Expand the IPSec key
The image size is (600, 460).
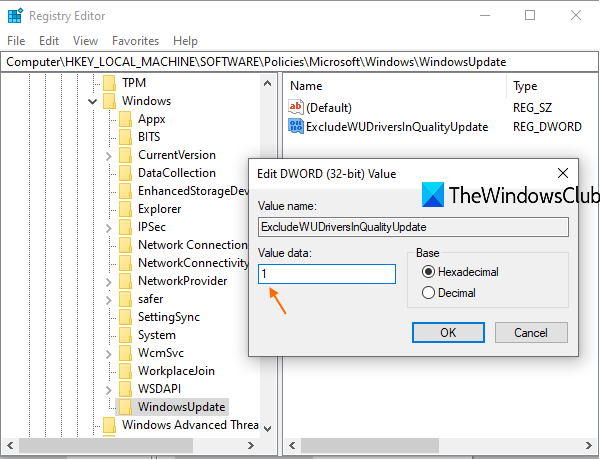pos(109,228)
